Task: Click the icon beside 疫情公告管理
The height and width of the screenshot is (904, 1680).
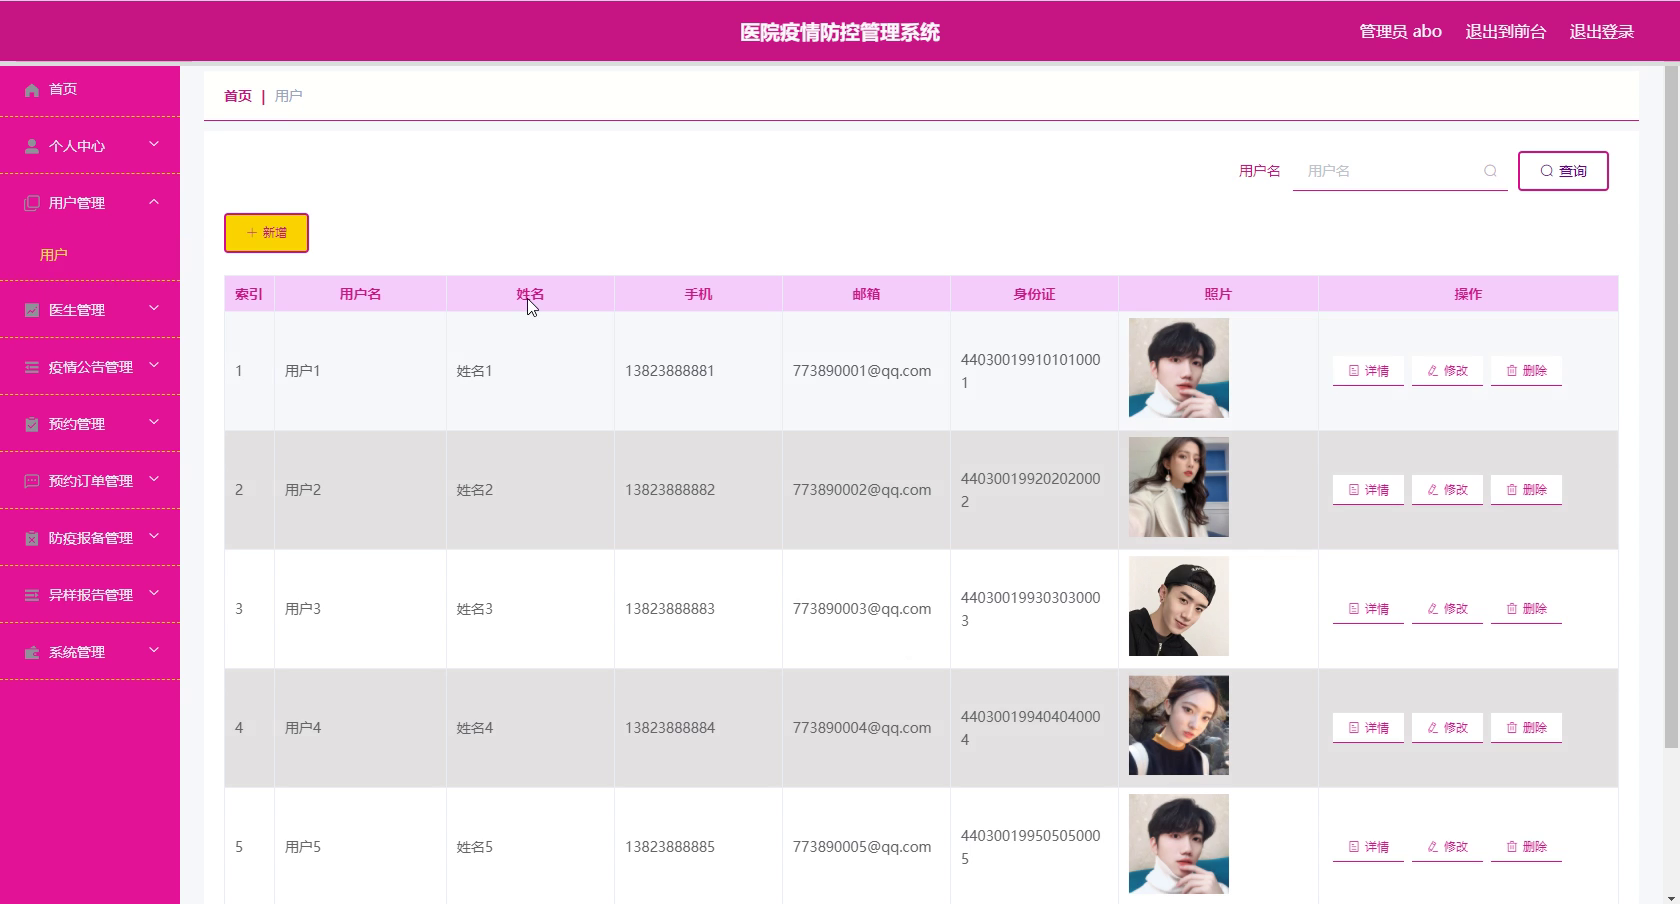Action: pyautogui.click(x=32, y=367)
